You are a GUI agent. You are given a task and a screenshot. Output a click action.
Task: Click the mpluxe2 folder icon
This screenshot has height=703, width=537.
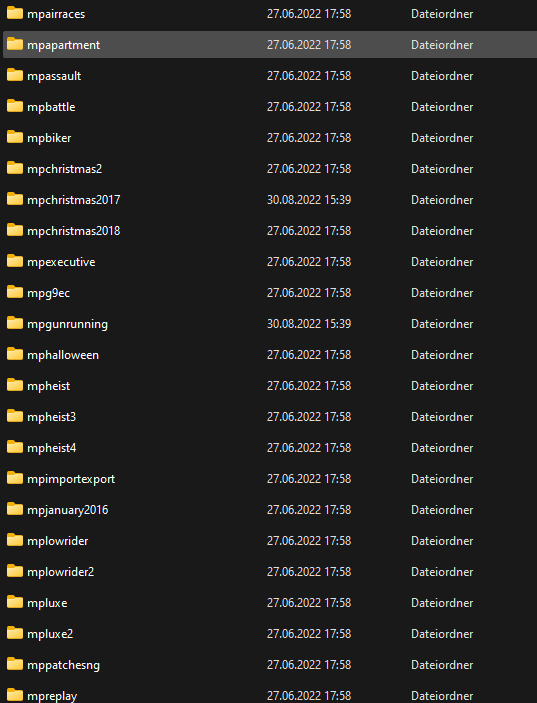pos(15,634)
